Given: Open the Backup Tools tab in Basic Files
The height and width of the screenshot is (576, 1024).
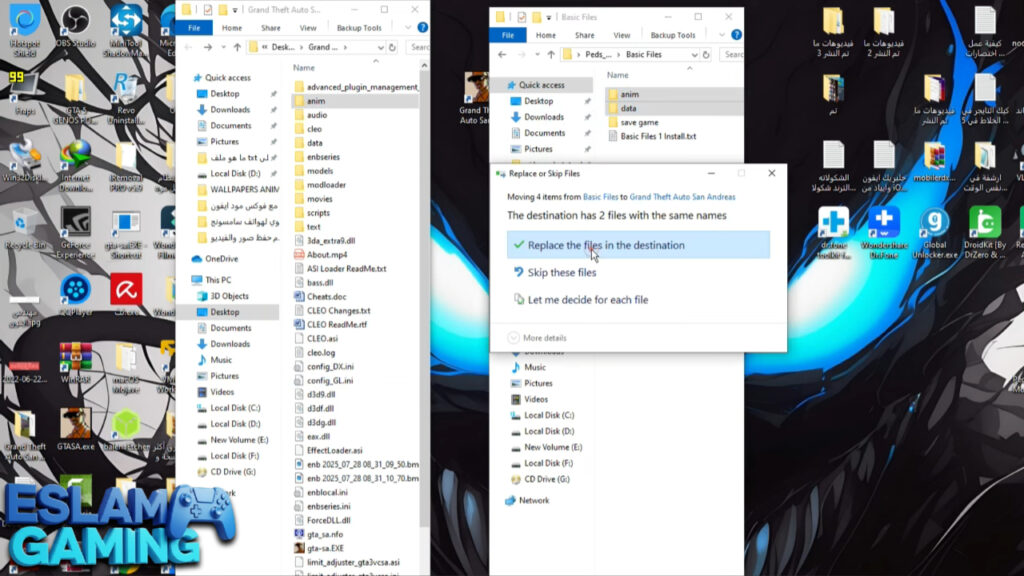Looking at the screenshot, I should tap(672, 35).
